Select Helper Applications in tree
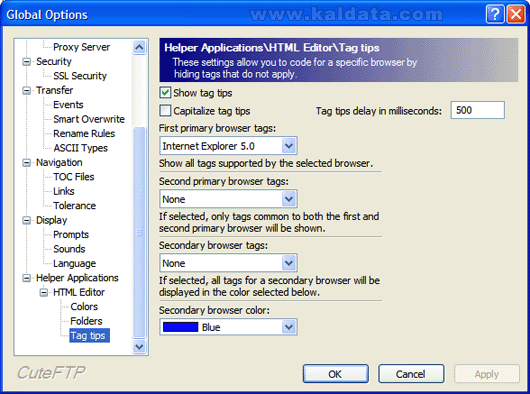Viewport: 530px width, 394px height. [x=77, y=278]
